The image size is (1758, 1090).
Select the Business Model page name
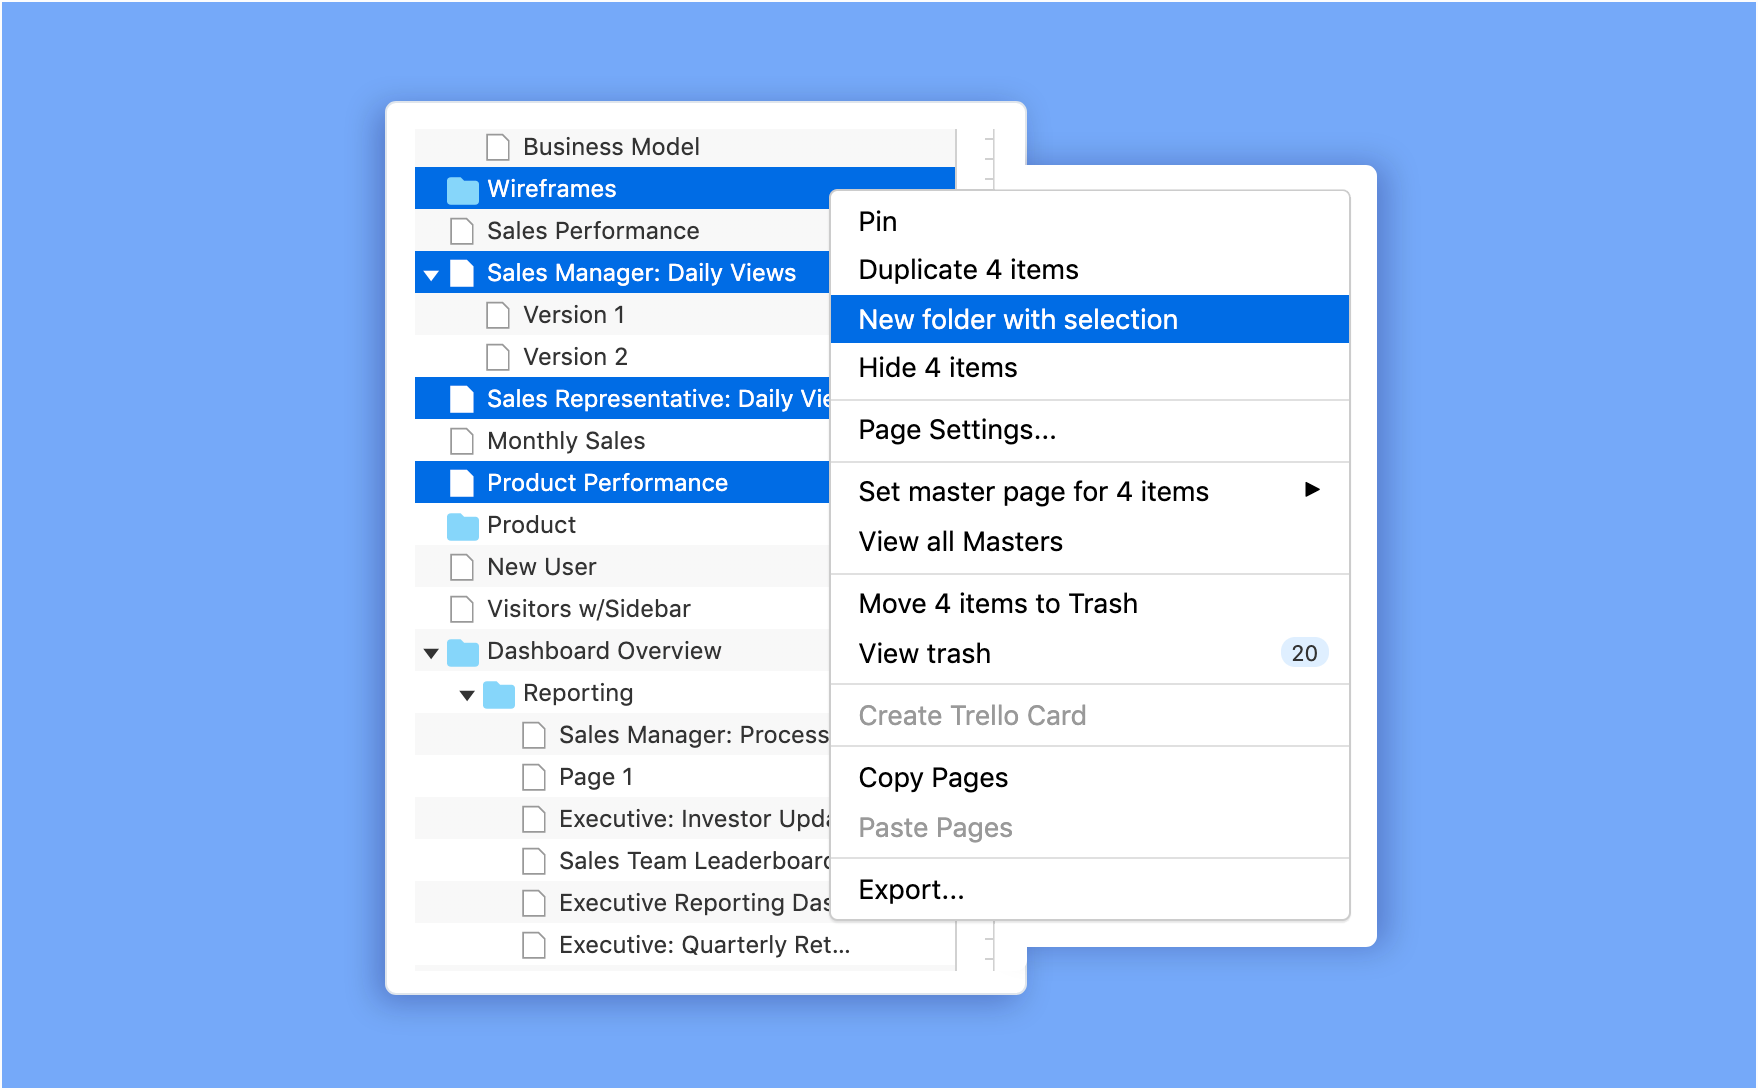[611, 147]
